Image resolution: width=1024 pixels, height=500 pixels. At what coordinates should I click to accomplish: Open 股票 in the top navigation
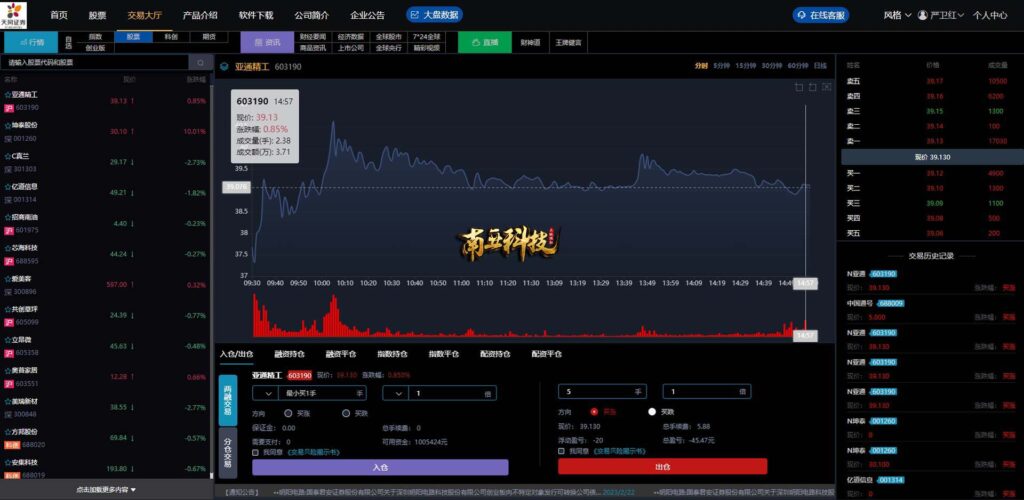click(x=97, y=15)
